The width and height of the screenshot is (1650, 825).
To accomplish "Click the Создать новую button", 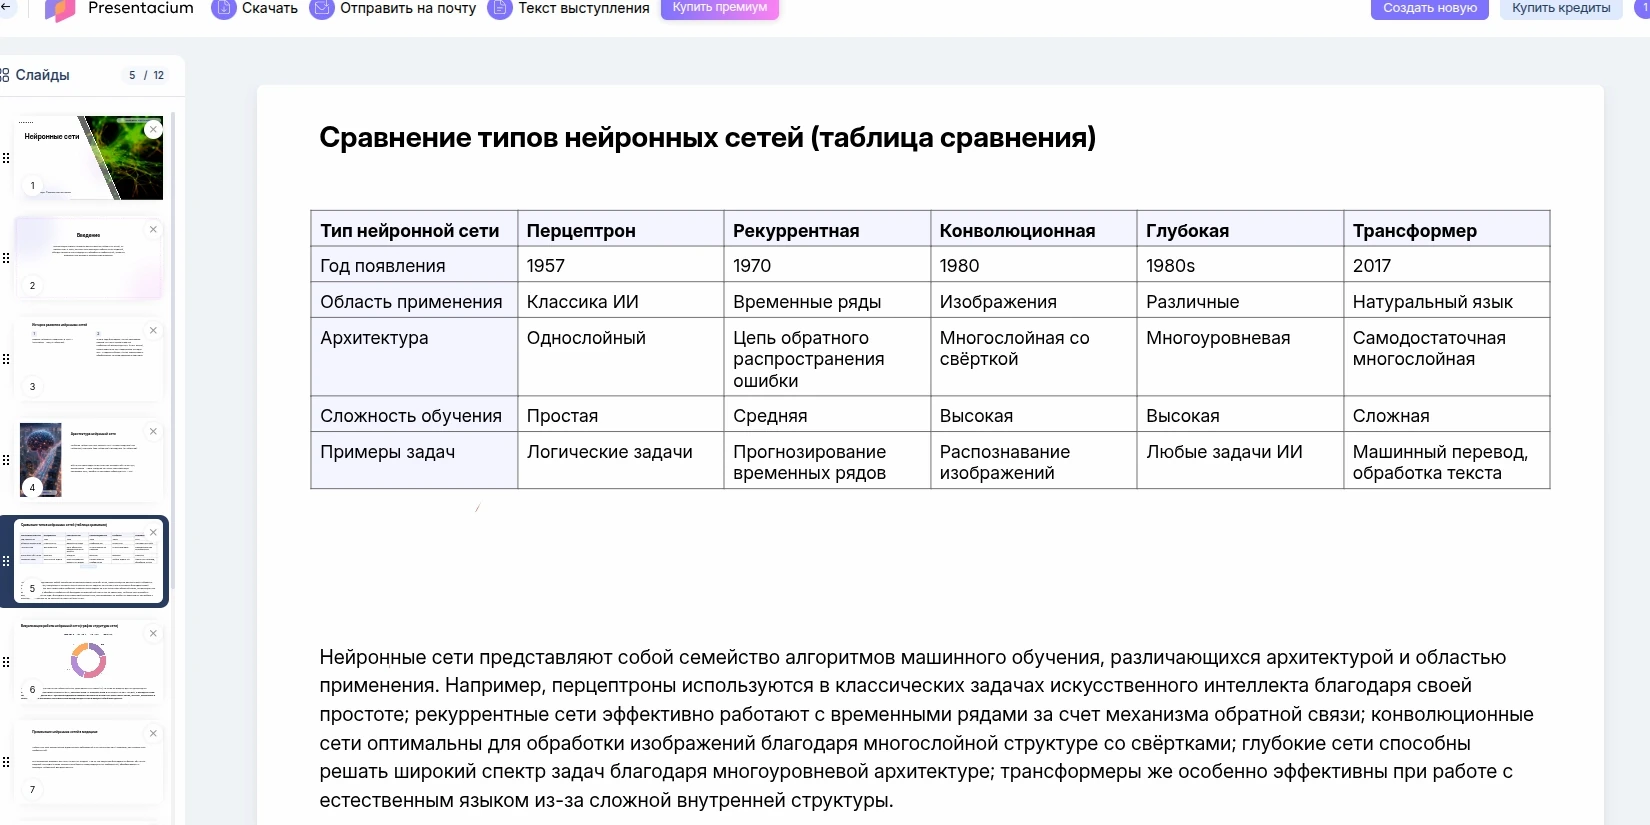I will click(x=1430, y=8).
